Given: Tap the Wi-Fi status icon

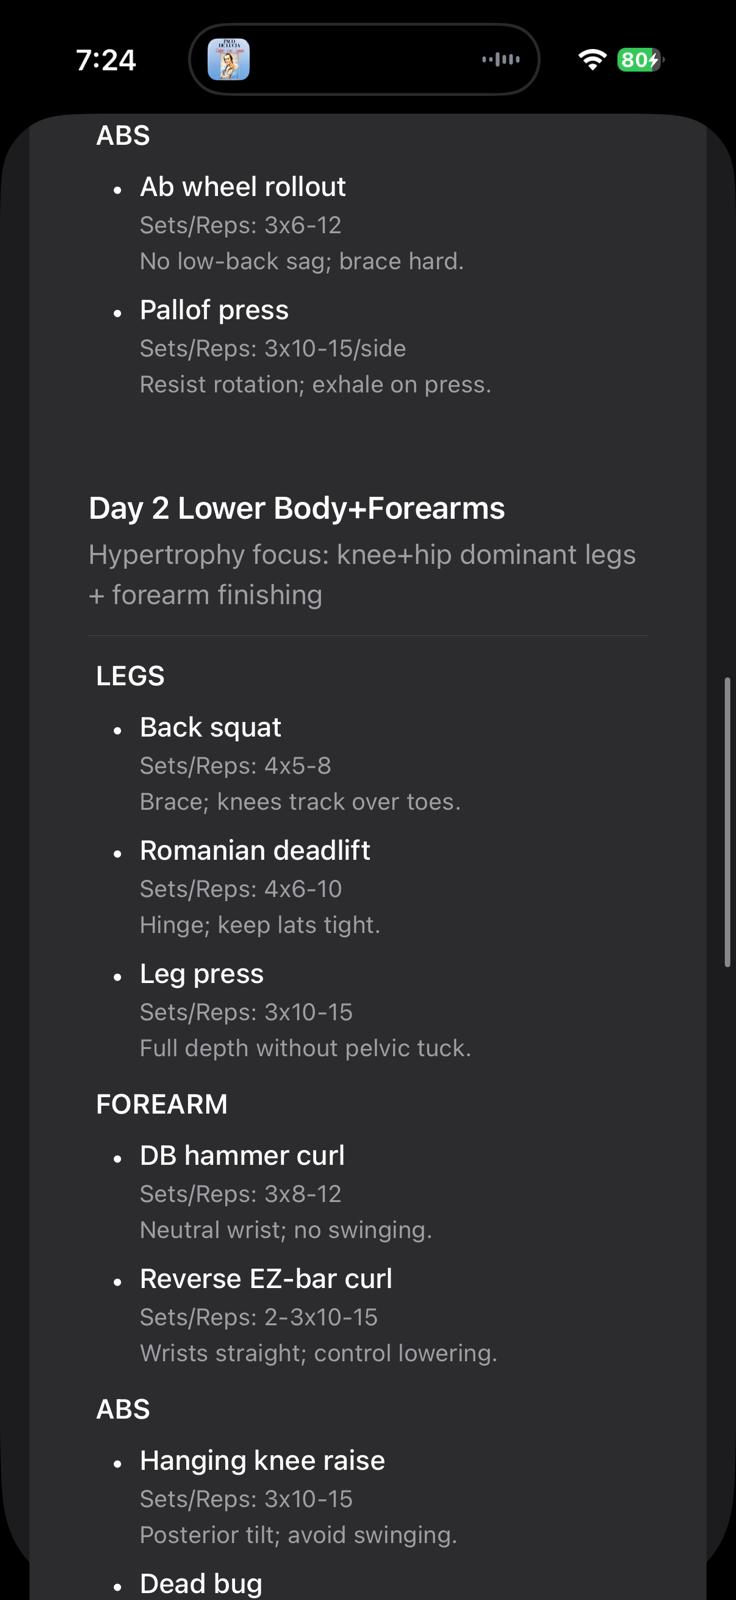Looking at the screenshot, I should click(592, 60).
